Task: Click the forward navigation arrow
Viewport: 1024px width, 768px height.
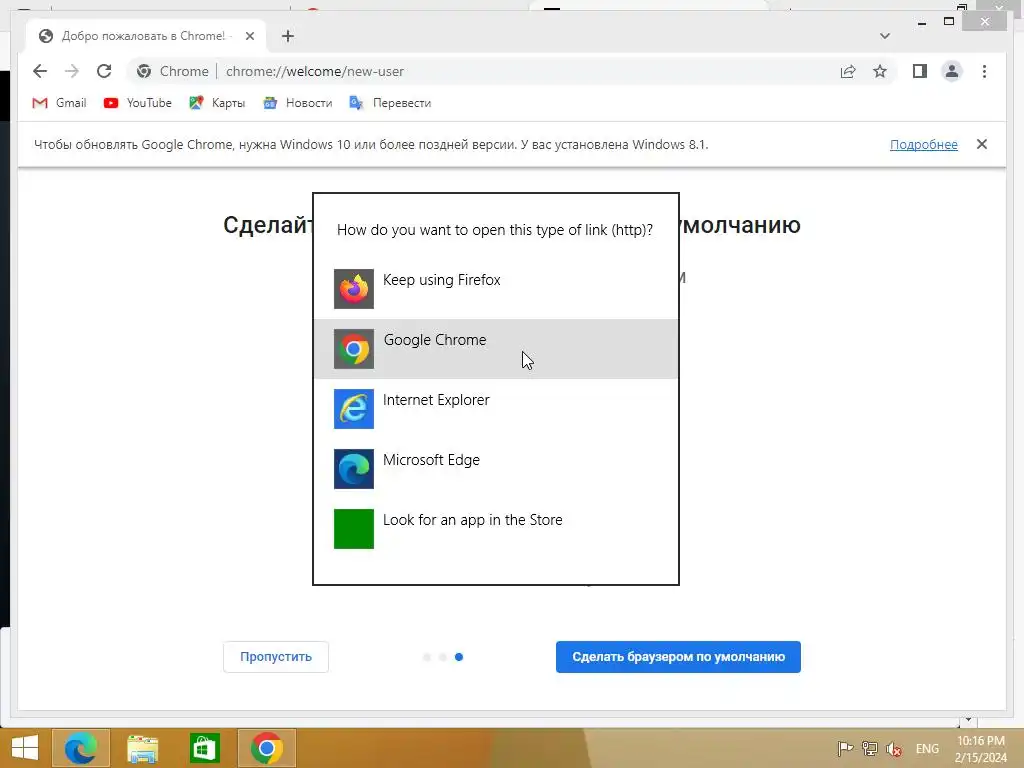Action: click(x=72, y=71)
